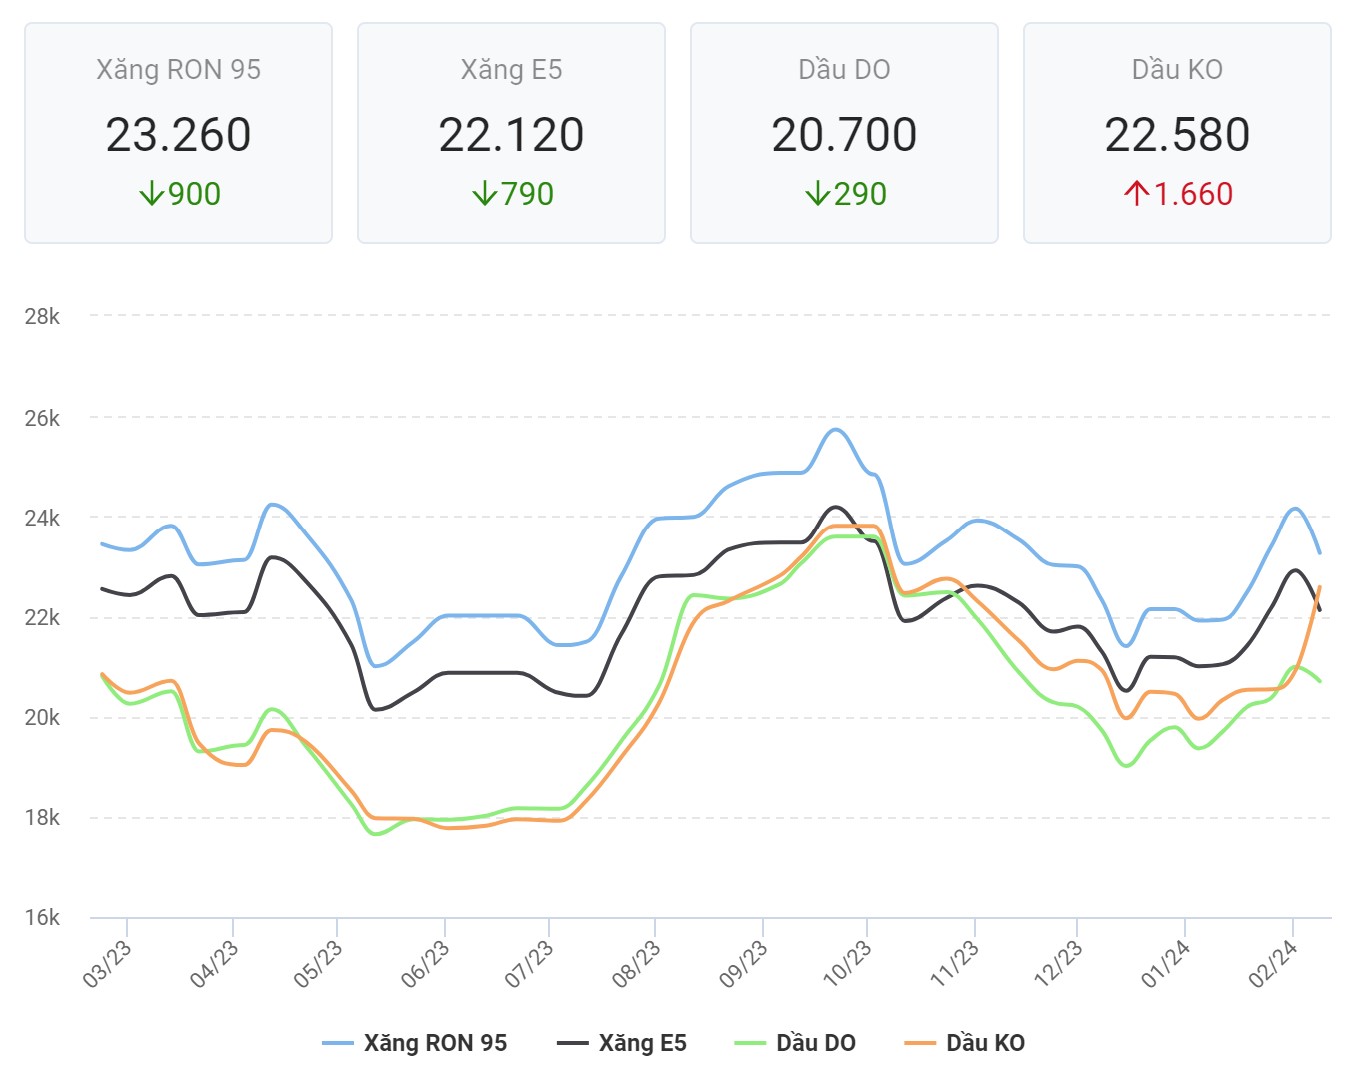The height and width of the screenshot is (1070, 1352).
Task: Click the green down arrow in Xăng RON 95 card
Action: click(151, 193)
